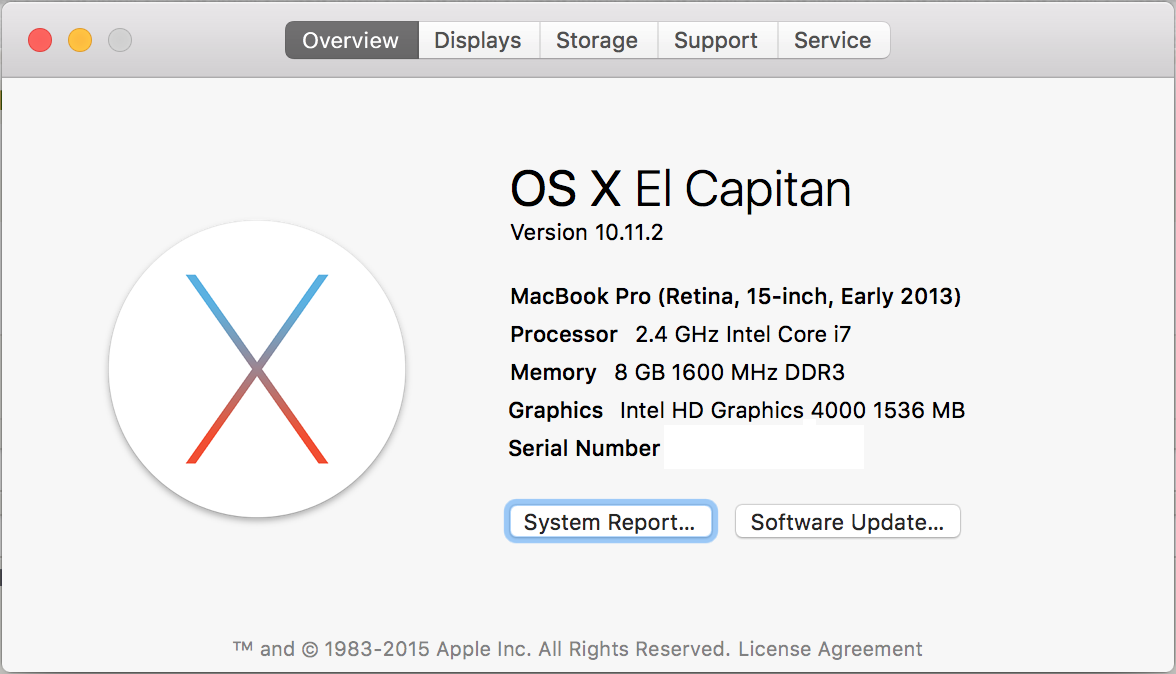Click the redacted Serial Number field
The height and width of the screenshot is (674, 1176).
pos(763,448)
